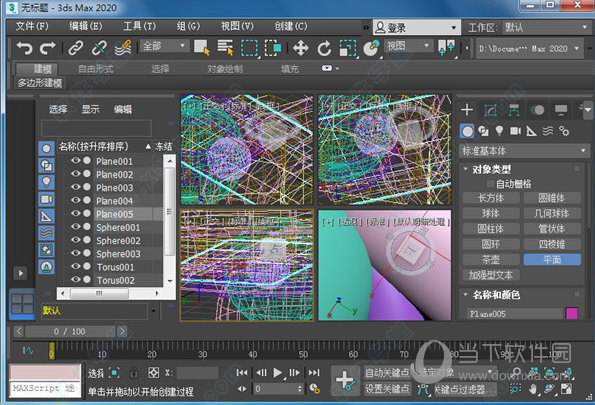Activate the Bind to Space Warp tool

point(123,48)
